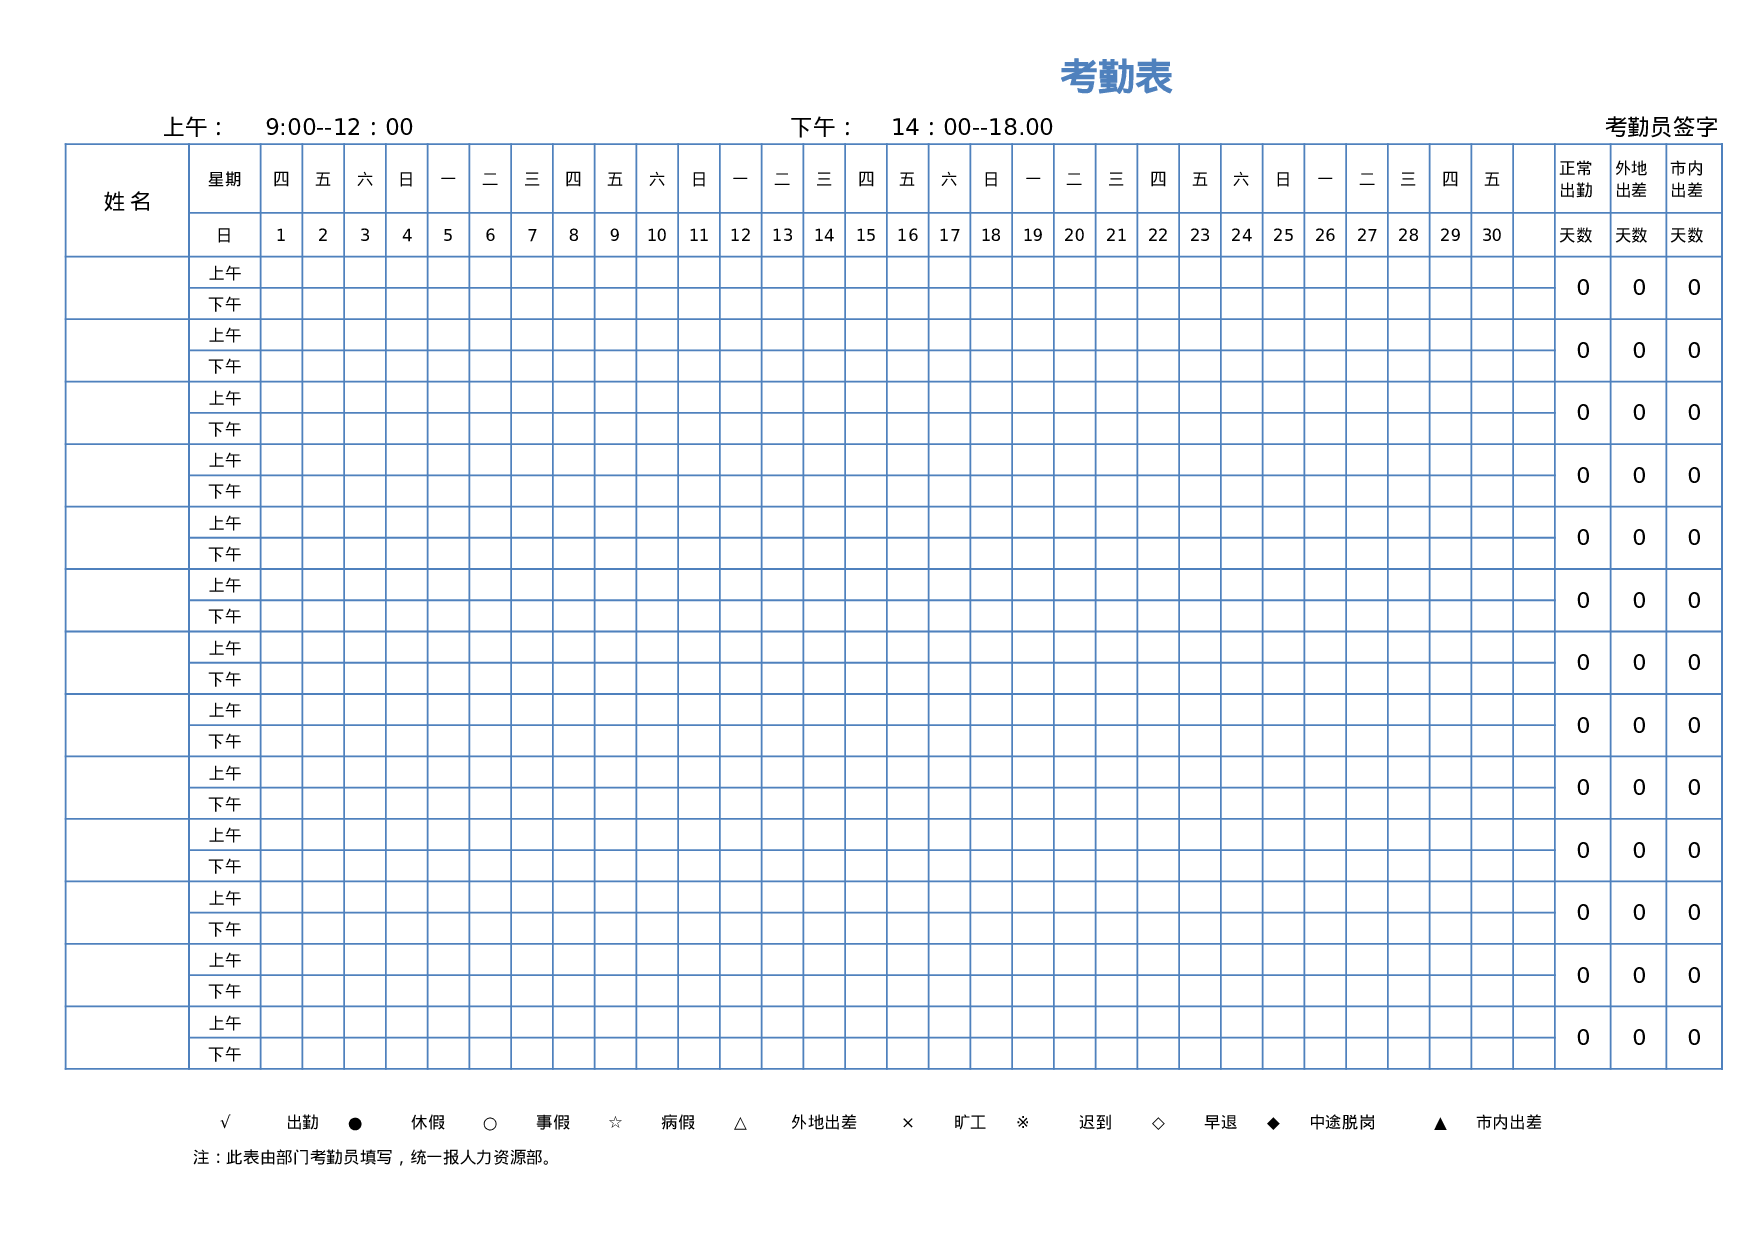Click the first empty name cell under 姓名

click(x=127, y=288)
